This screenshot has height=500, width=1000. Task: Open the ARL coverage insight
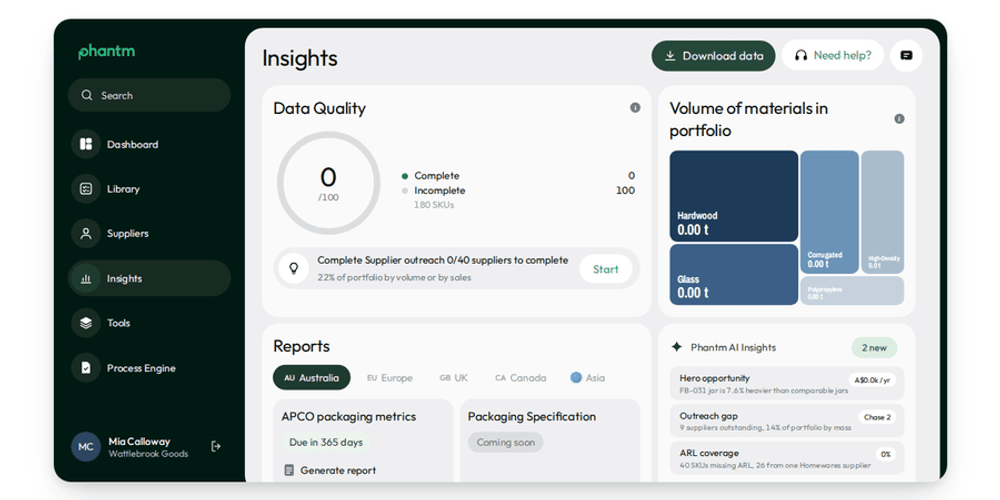pos(787,459)
